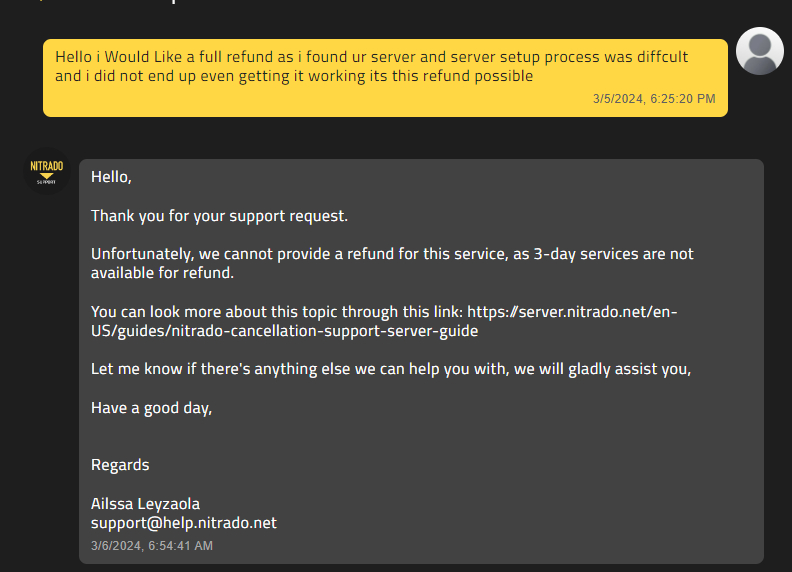Click the support@help.nitrado.net email address
This screenshot has height=572, width=792.
tap(183, 523)
